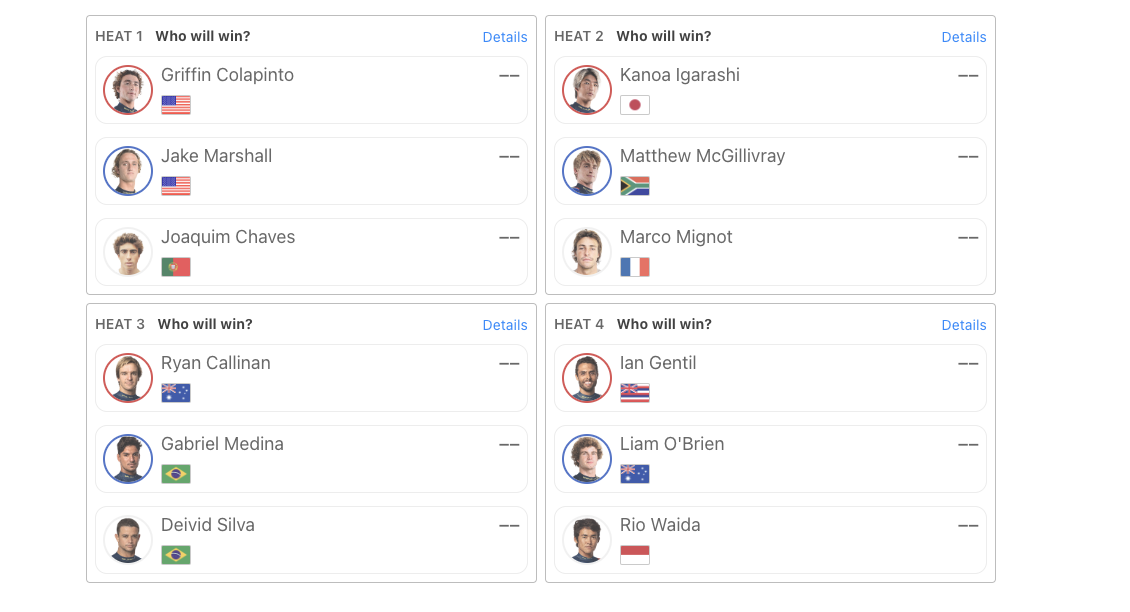
Task: Click the Australia flag under Ryan Callinan
Action: [176, 393]
